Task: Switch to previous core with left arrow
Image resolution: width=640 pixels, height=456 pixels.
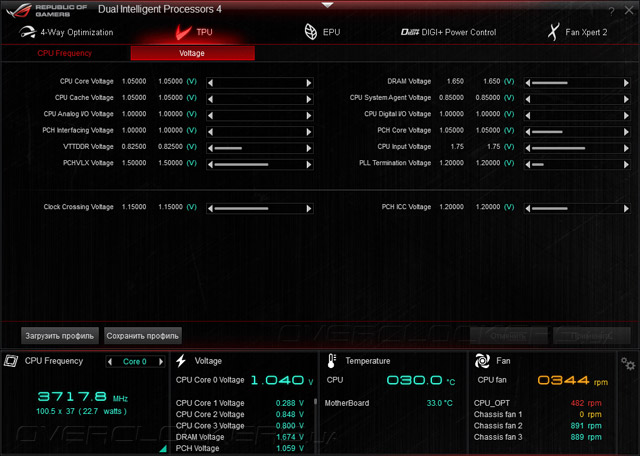Action: (110, 362)
